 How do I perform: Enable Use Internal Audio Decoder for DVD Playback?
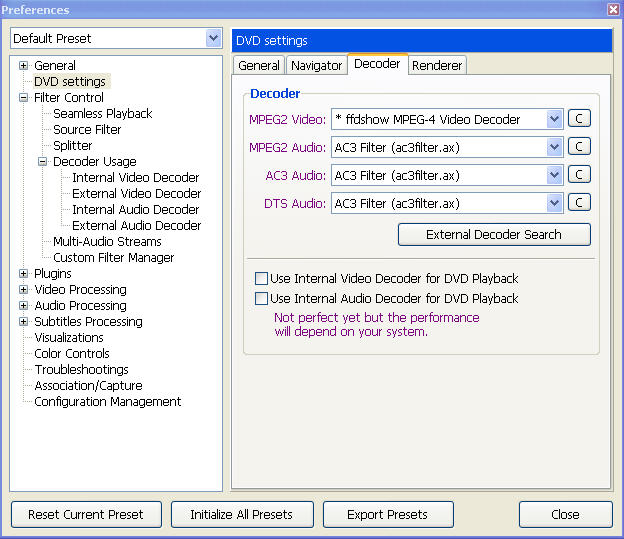262,299
